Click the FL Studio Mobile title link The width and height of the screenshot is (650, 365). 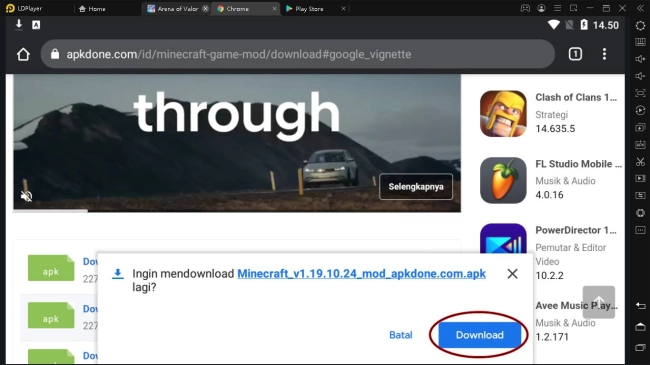coord(578,164)
